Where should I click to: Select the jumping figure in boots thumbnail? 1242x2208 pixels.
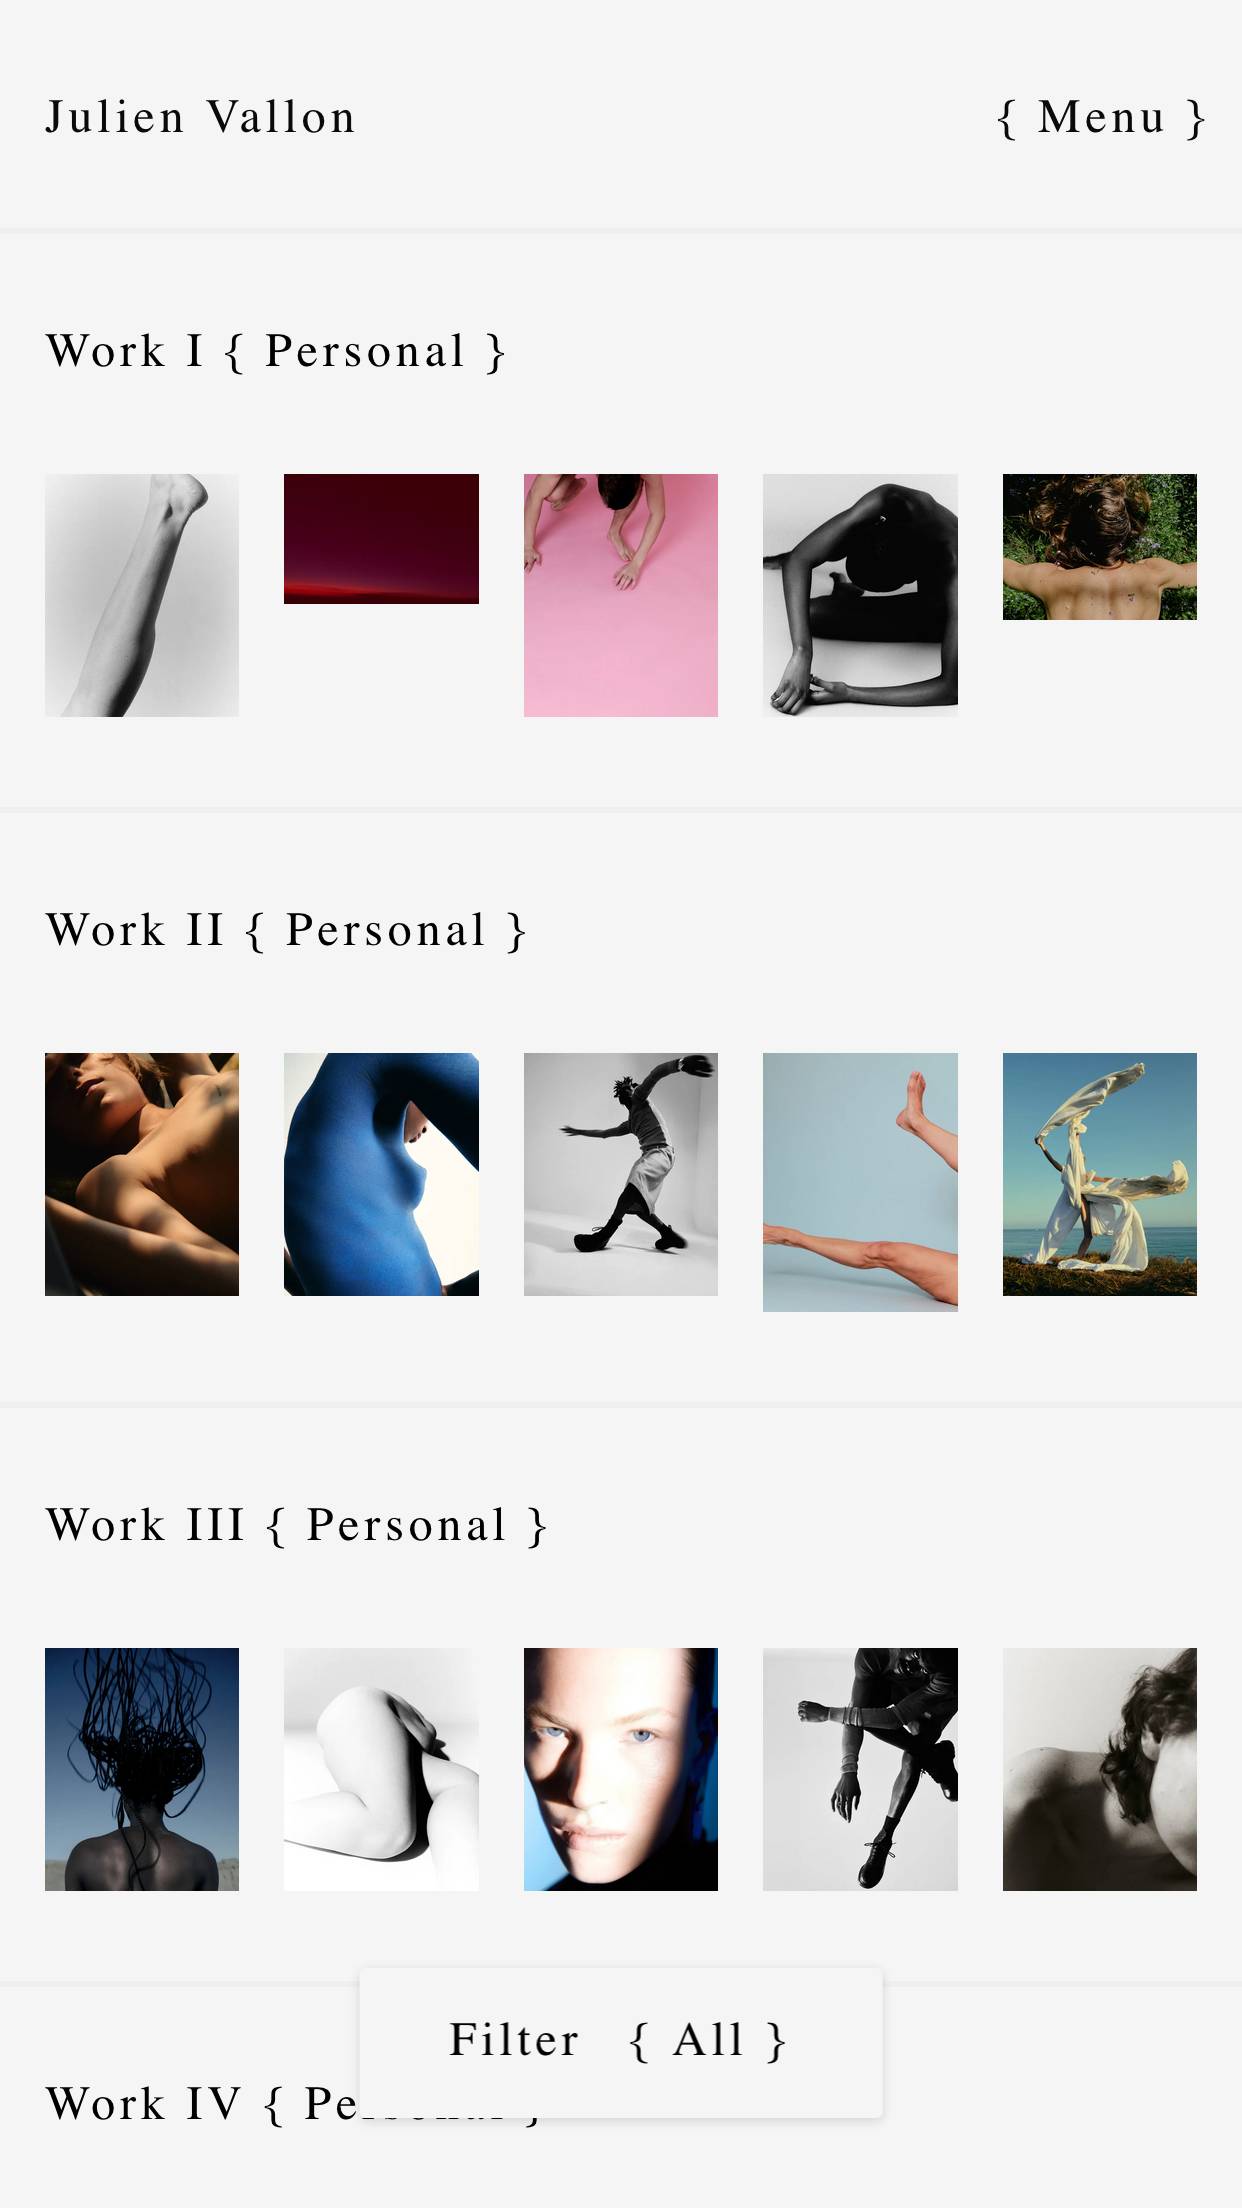point(860,1769)
